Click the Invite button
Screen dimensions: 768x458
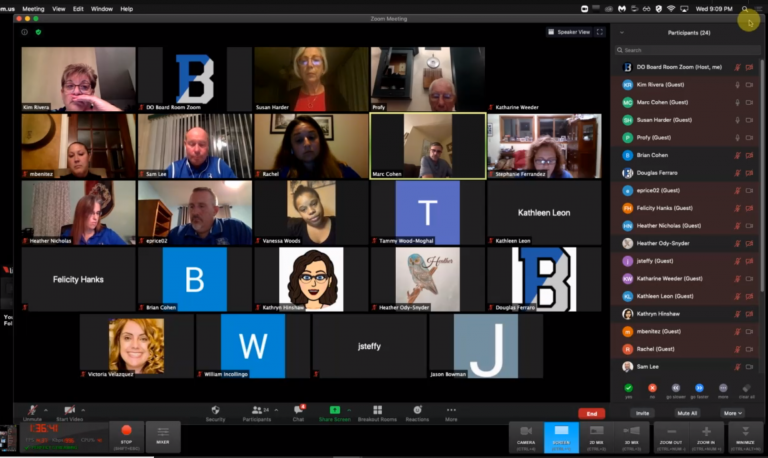coord(643,413)
